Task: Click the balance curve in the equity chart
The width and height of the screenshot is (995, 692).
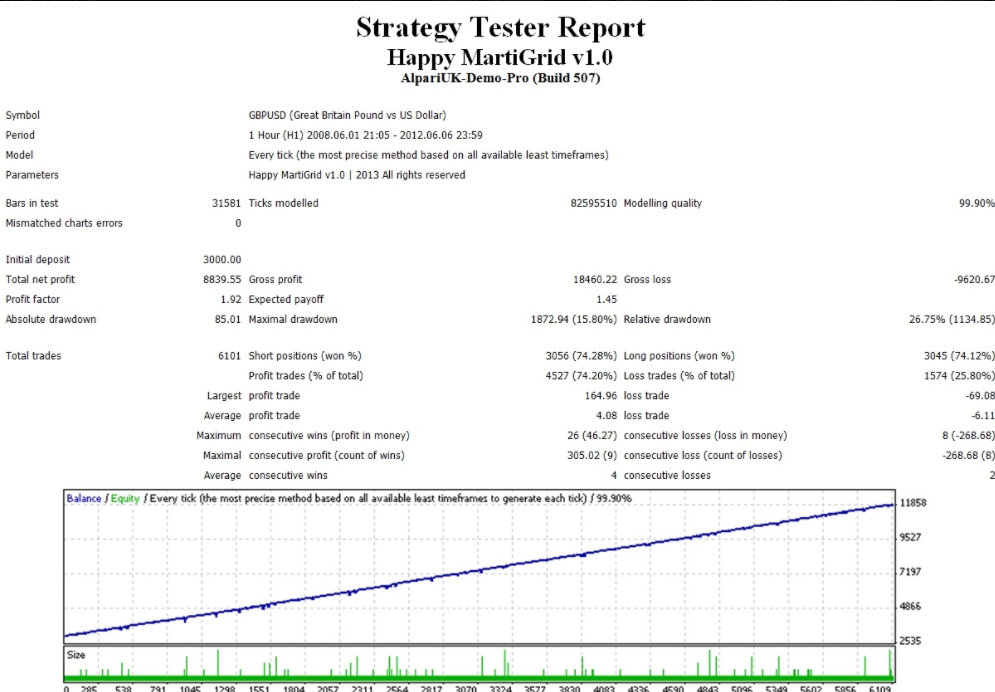Action: [480, 570]
